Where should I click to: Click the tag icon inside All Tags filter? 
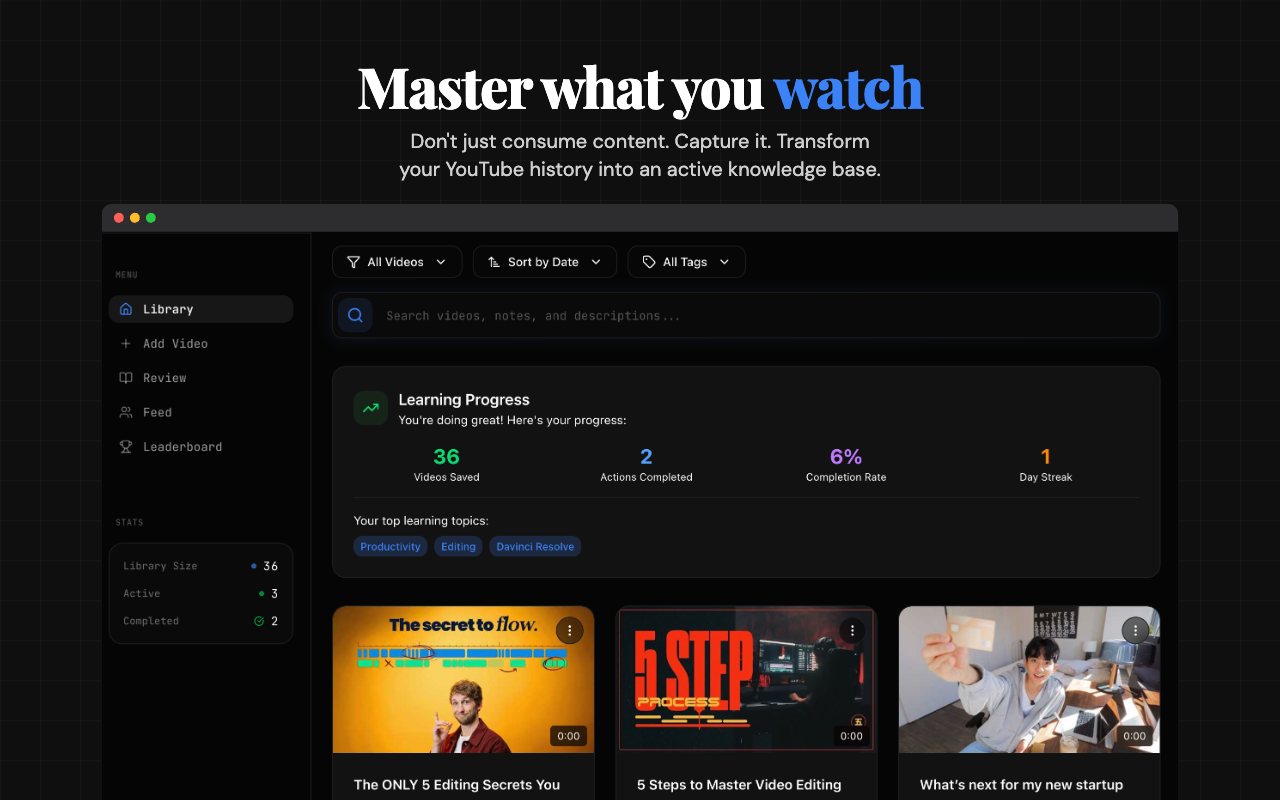647,261
